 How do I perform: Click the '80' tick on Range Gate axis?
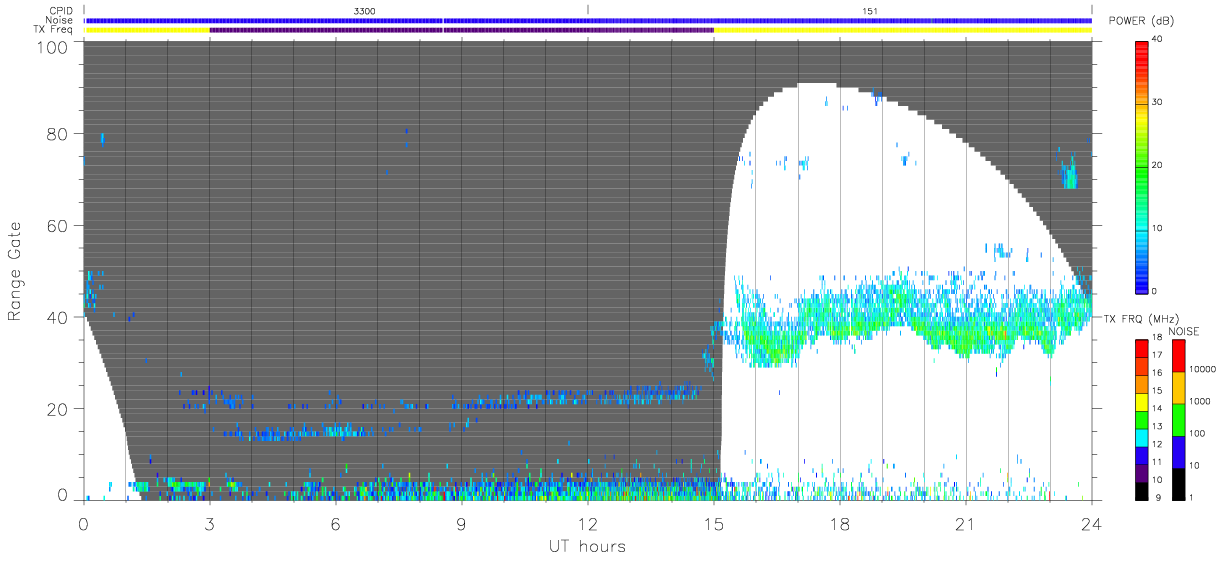(x=57, y=134)
